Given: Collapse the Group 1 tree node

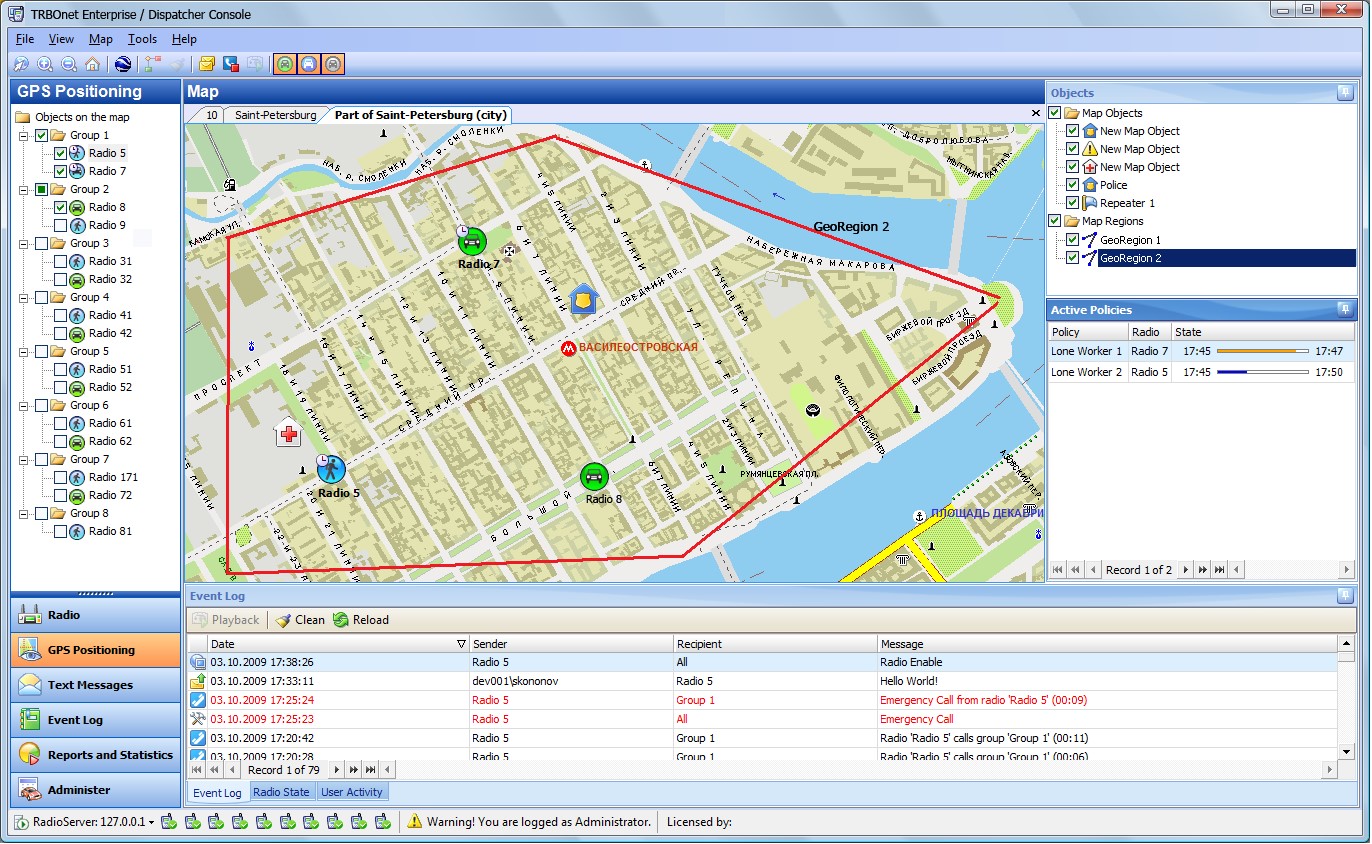Looking at the screenshot, I should tap(24, 136).
